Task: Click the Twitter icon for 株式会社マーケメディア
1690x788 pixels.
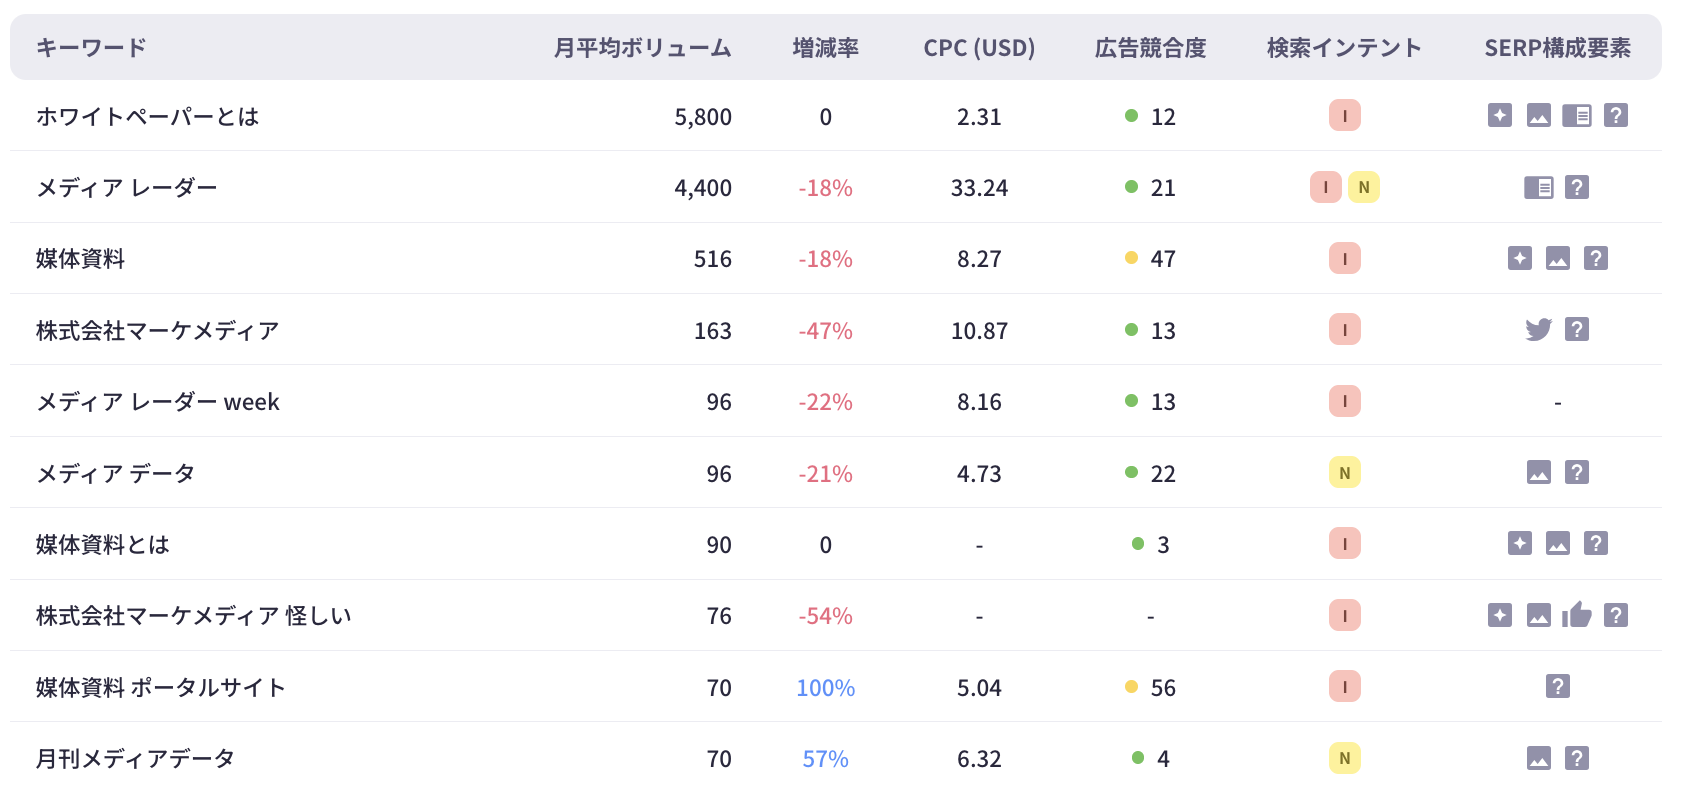Action: 1538,329
